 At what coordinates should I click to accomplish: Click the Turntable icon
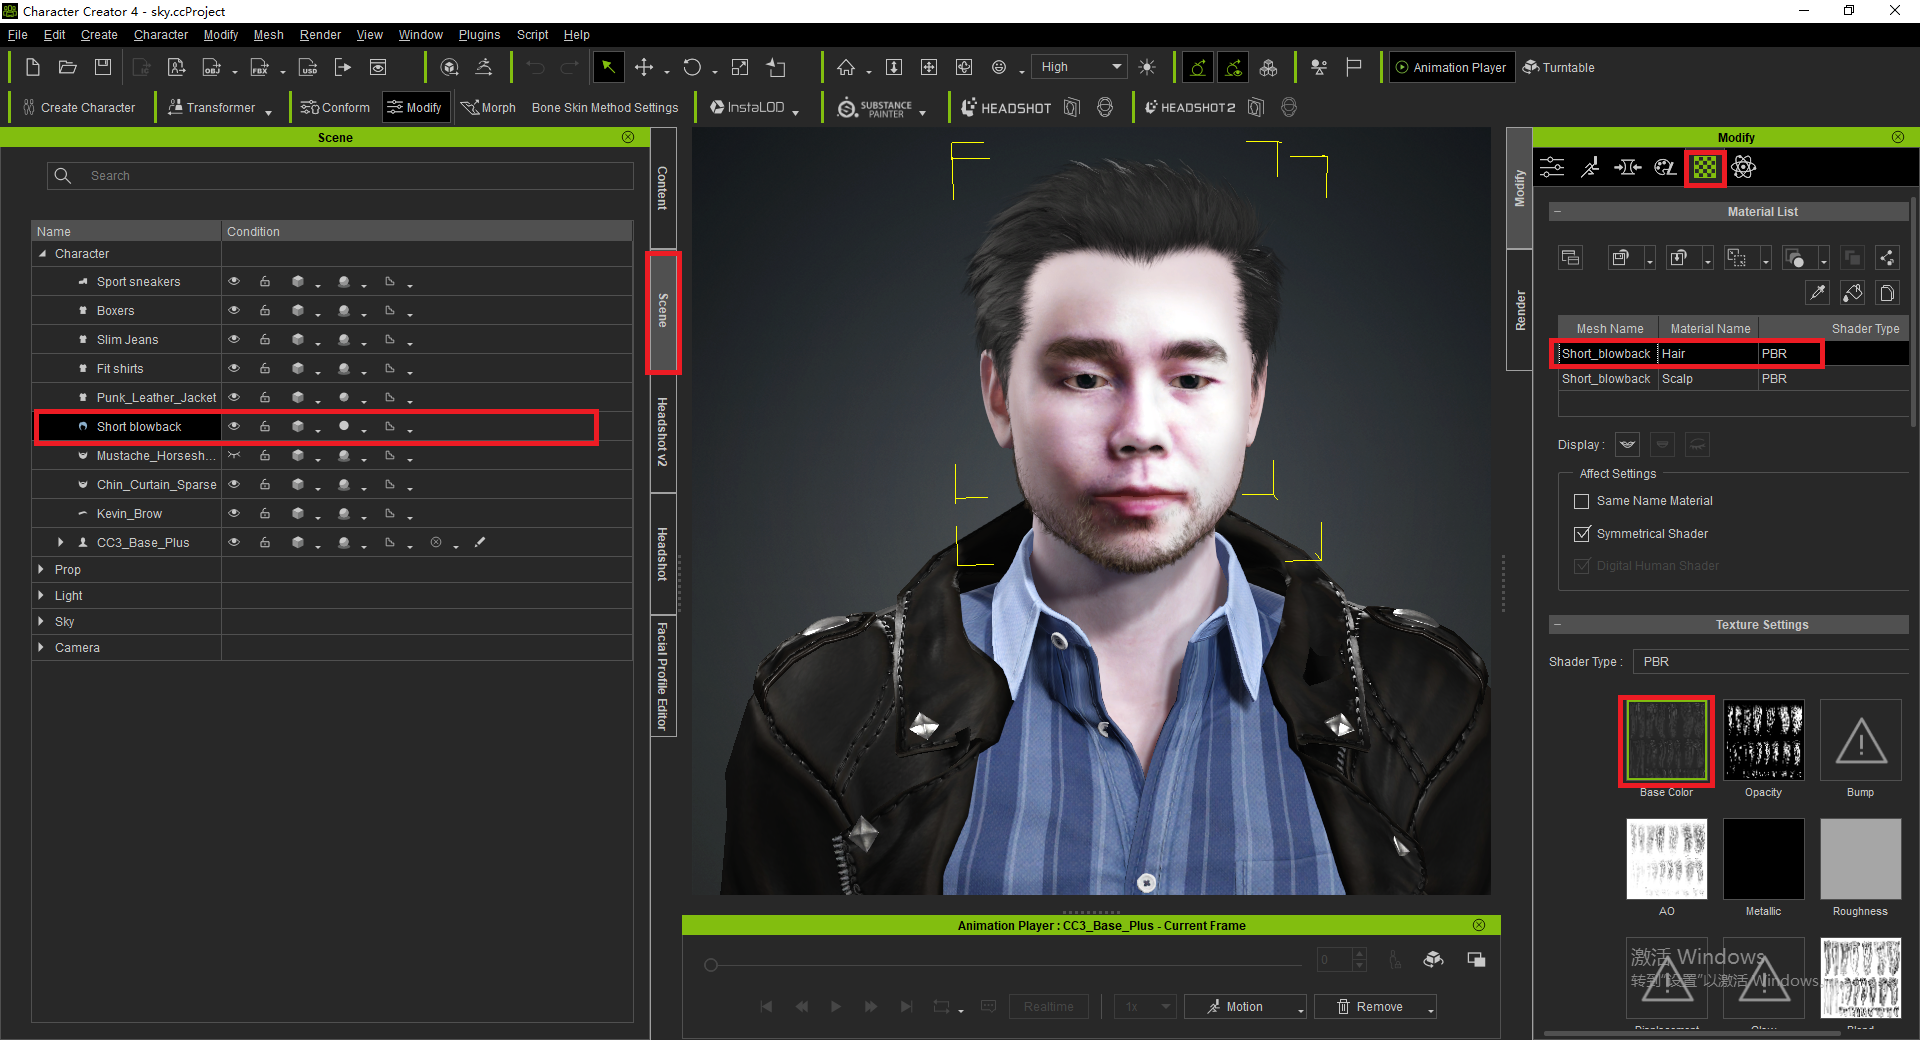tap(1559, 67)
